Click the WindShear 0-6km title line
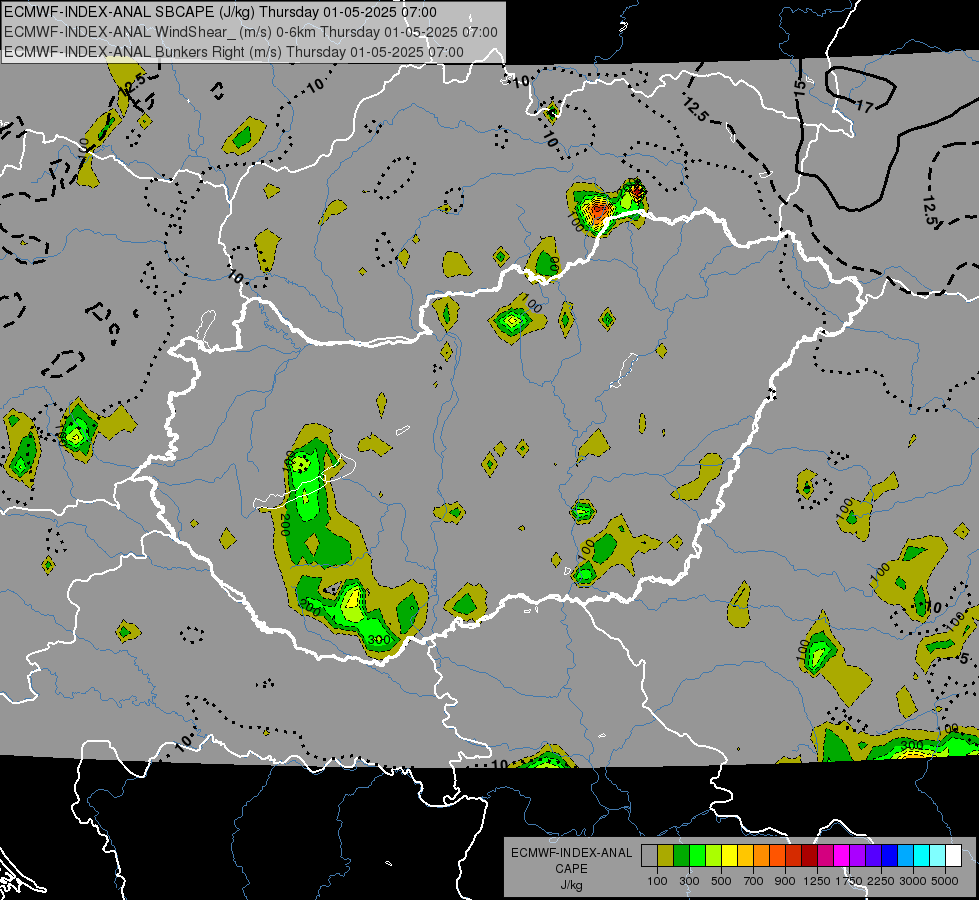 251,32
